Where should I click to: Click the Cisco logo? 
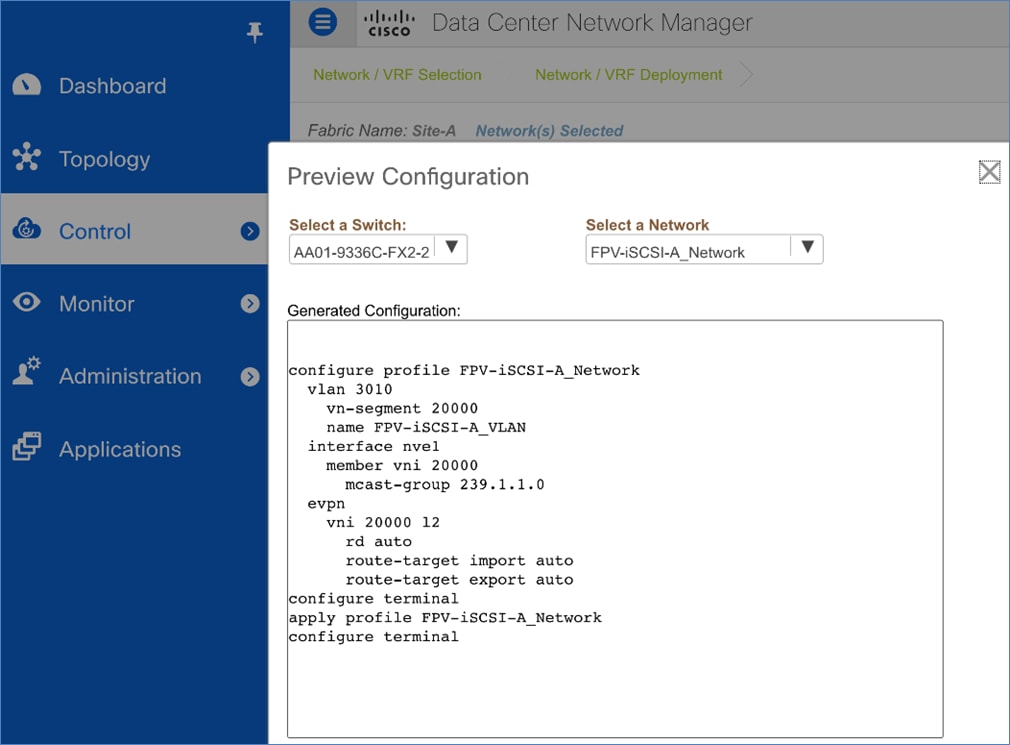[x=389, y=23]
